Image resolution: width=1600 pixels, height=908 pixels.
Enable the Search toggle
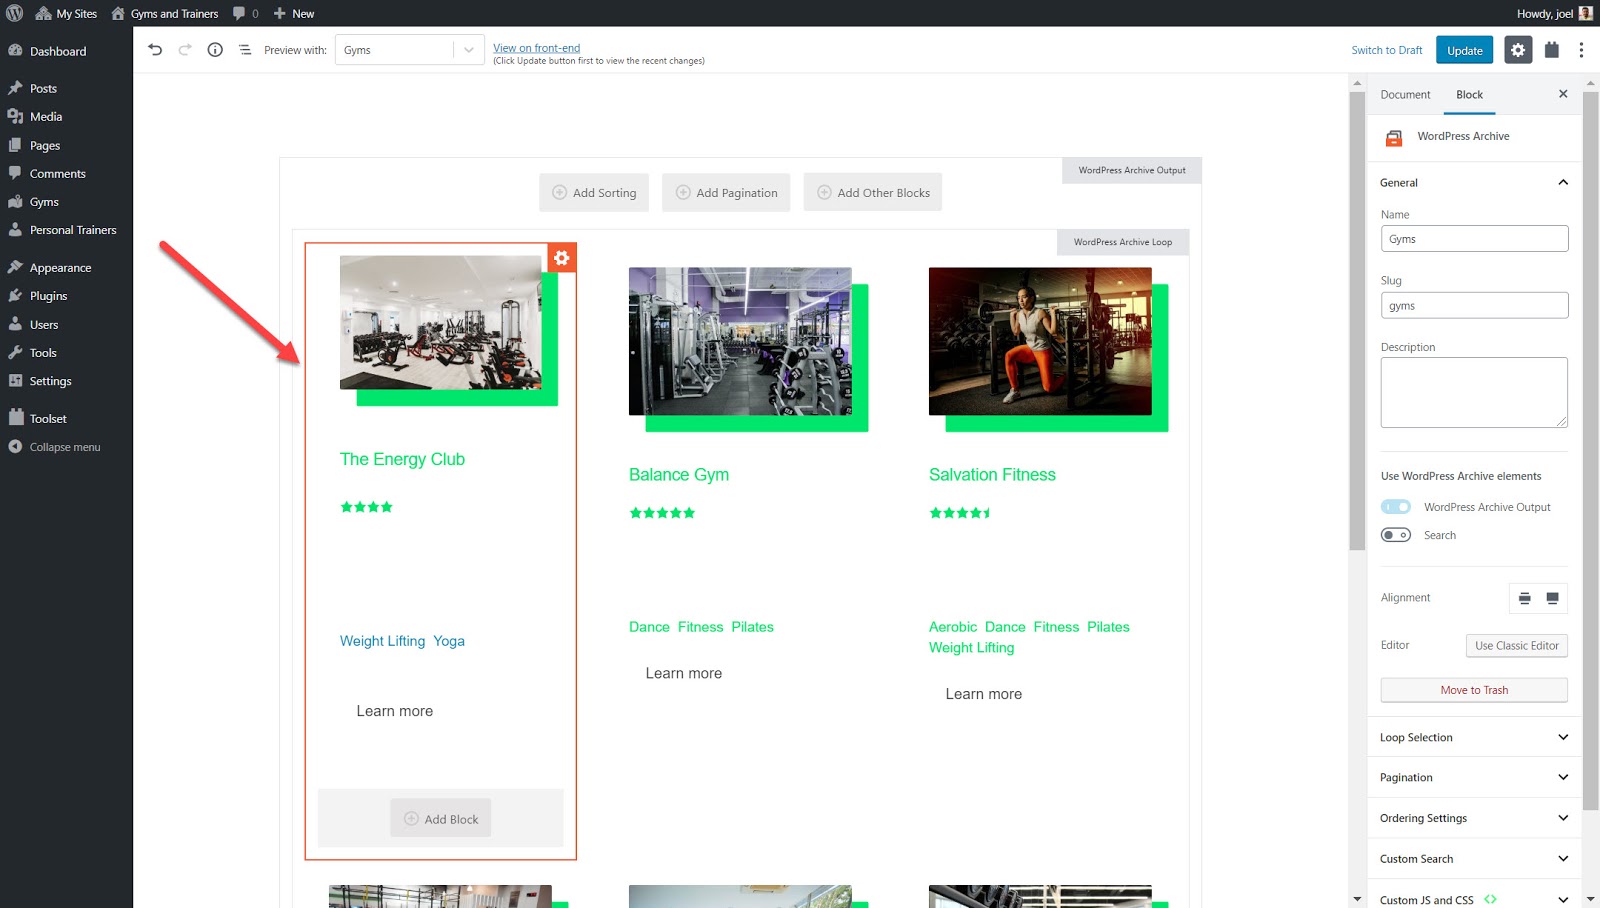click(x=1396, y=535)
